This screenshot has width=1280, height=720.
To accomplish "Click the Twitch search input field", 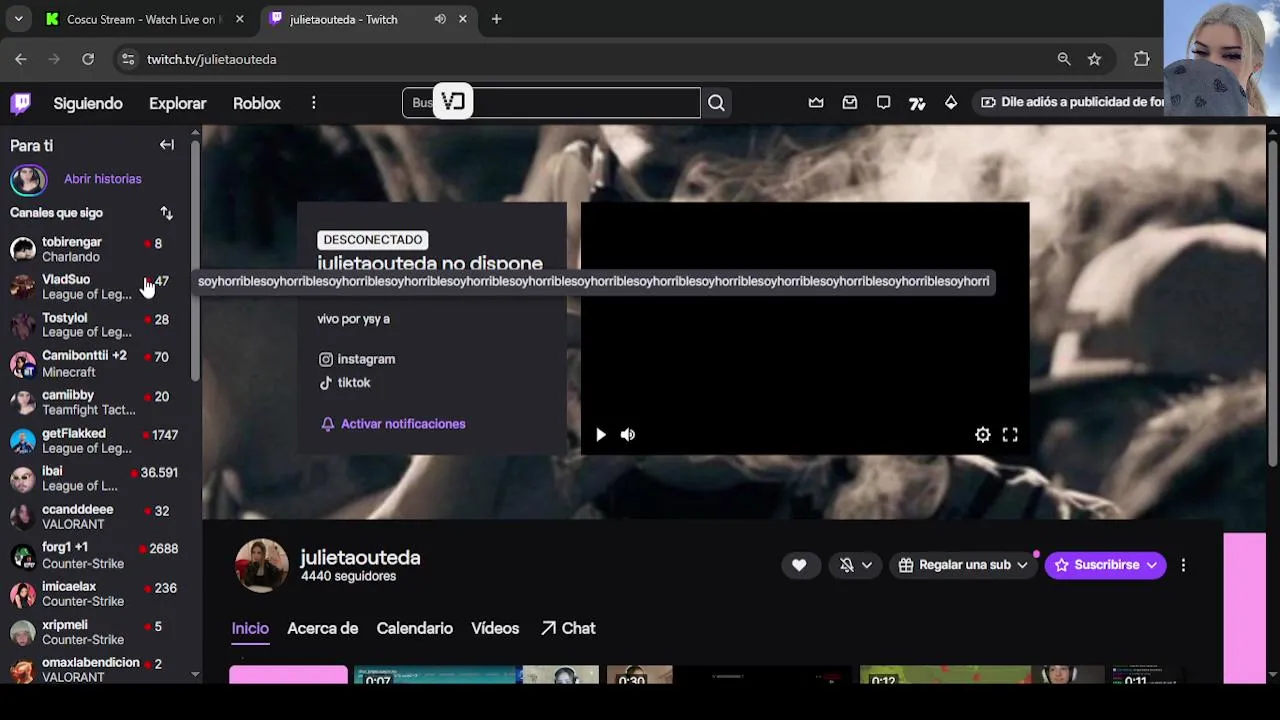I will (551, 102).
